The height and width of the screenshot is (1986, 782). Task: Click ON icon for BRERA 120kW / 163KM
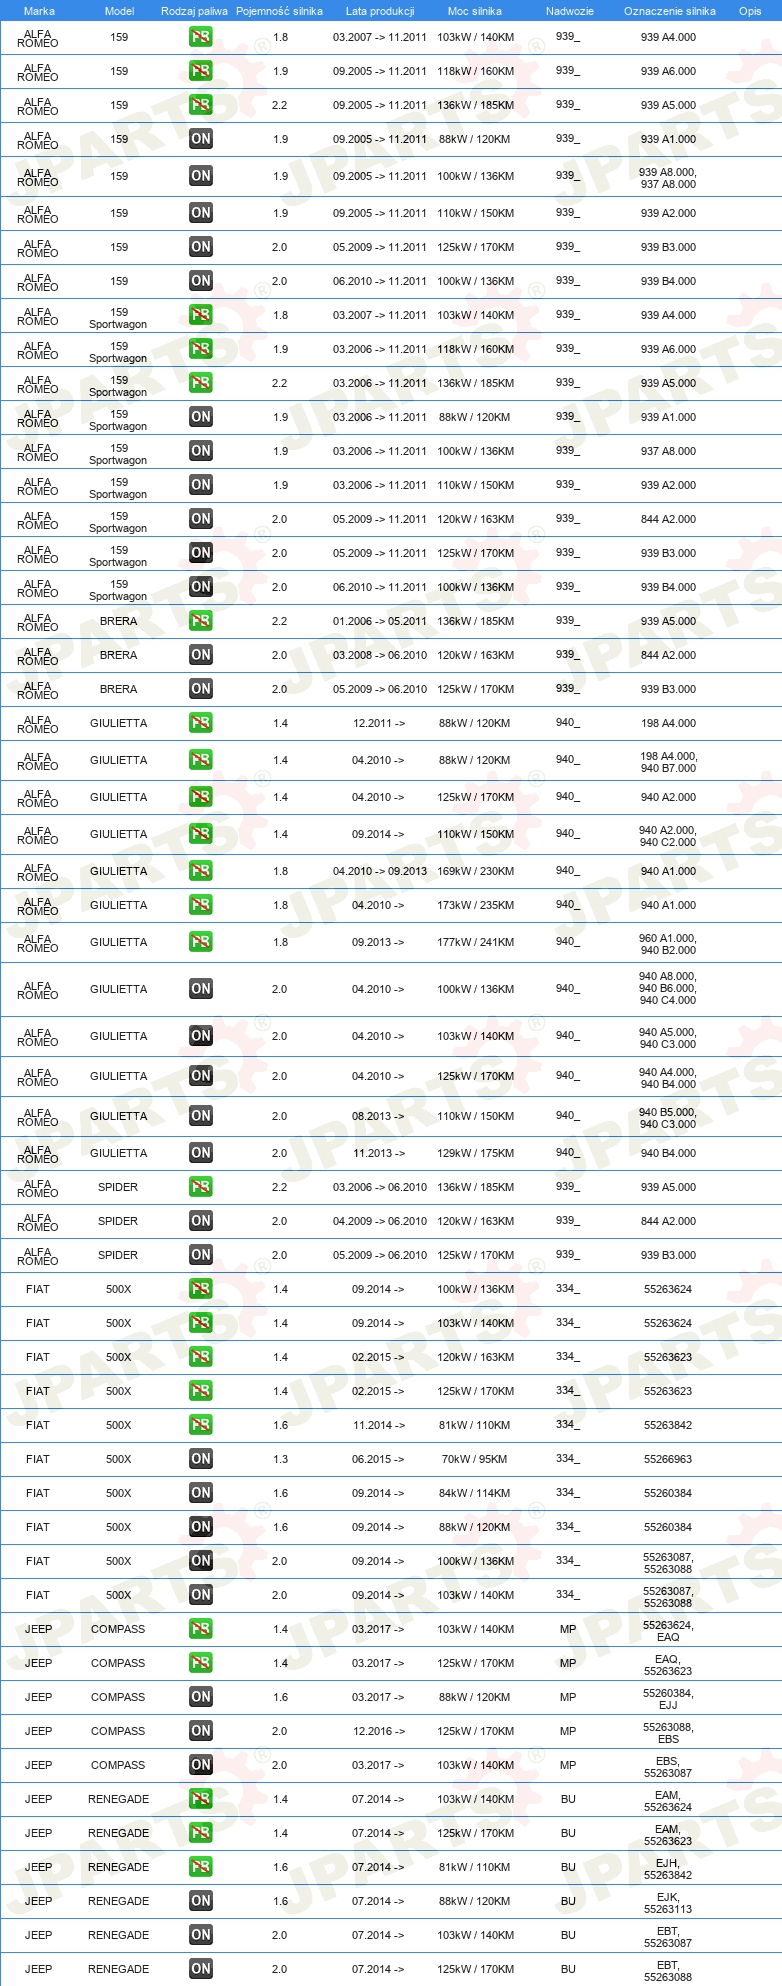(201, 655)
